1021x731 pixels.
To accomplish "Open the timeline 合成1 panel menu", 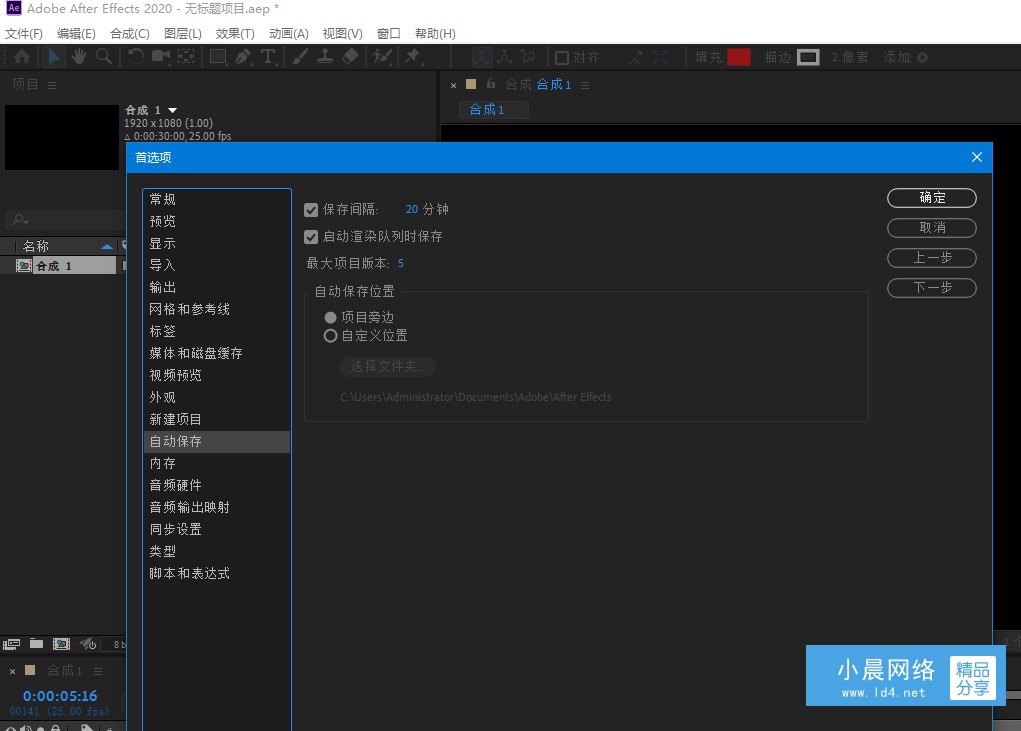I will click(x=98, y=670).
